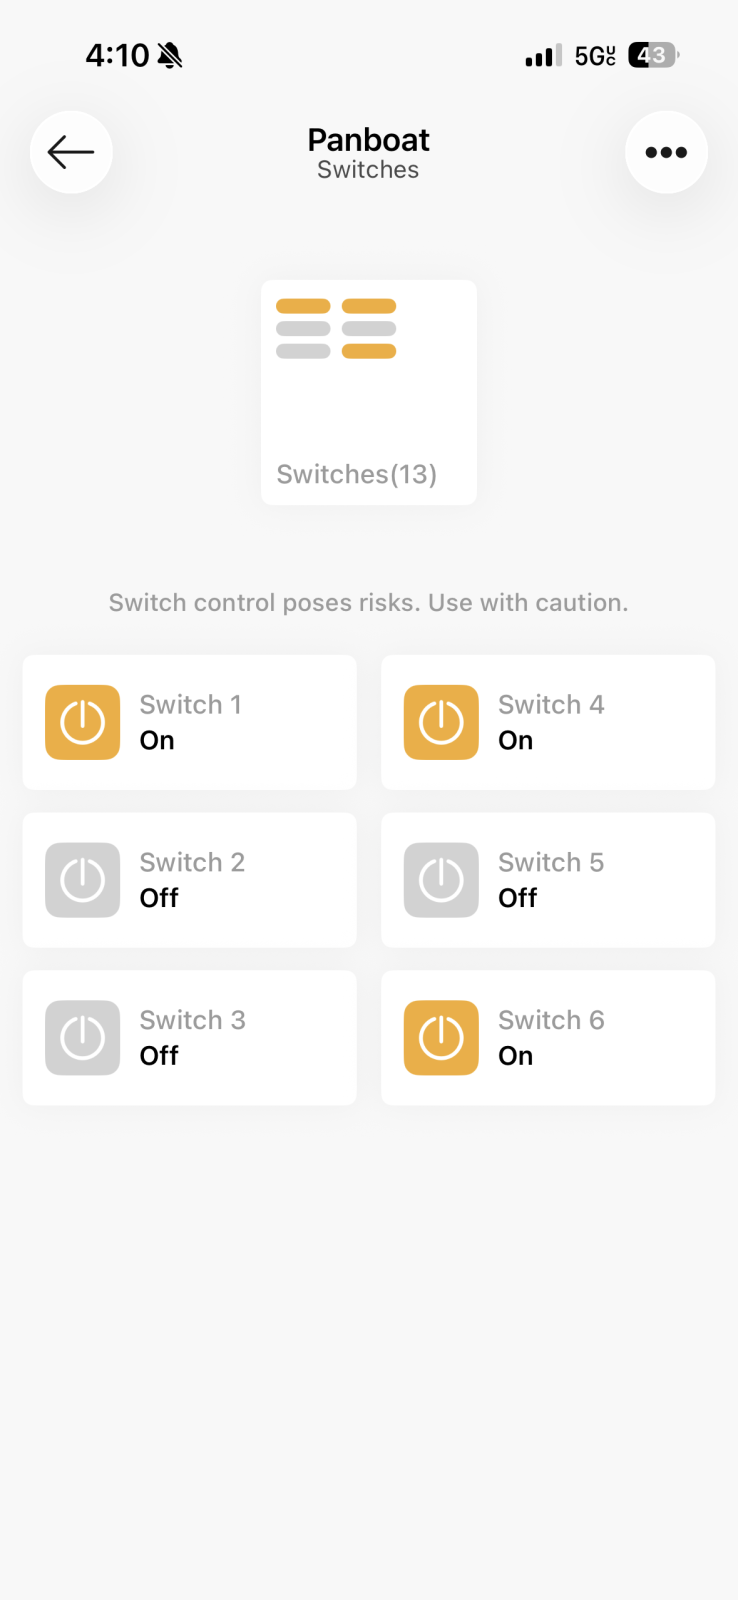Image resolution: width=738 pixels, height=1600 pixels.
Task: Tap the back arrow button
Action: click(71, 152)
